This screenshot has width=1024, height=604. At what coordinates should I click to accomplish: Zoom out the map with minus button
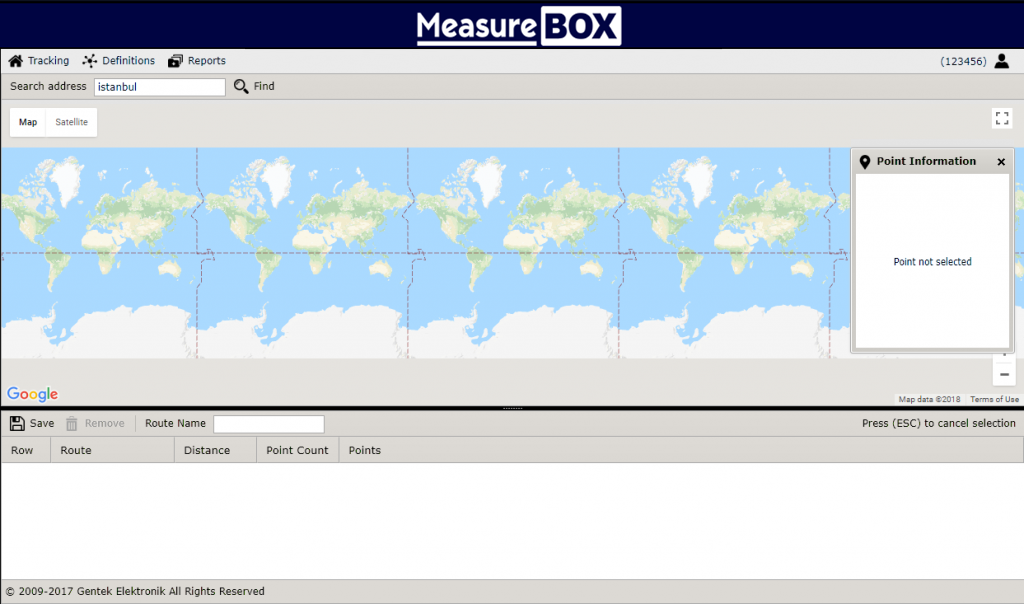[1004, 374]
